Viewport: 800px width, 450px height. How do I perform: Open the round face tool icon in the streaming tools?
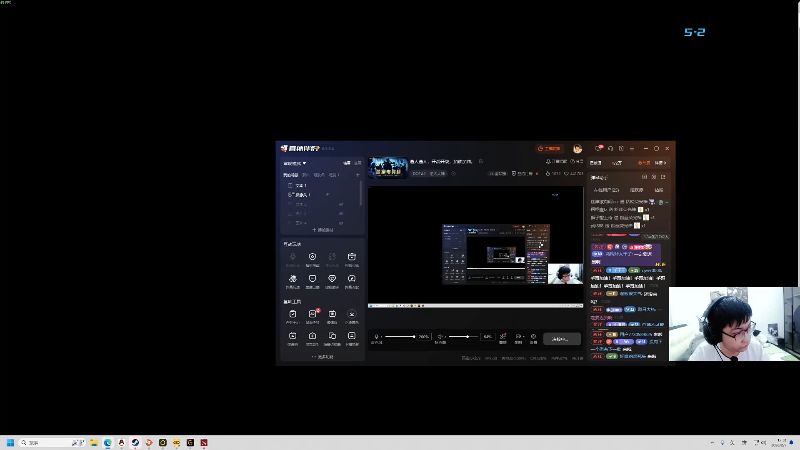(x=352, y=314)
